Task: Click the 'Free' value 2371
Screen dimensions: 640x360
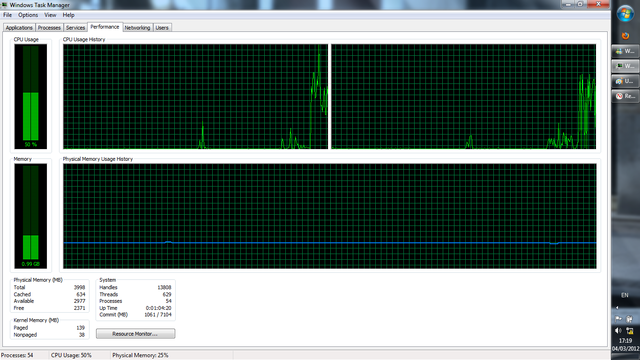Action: tap(79, 308)
